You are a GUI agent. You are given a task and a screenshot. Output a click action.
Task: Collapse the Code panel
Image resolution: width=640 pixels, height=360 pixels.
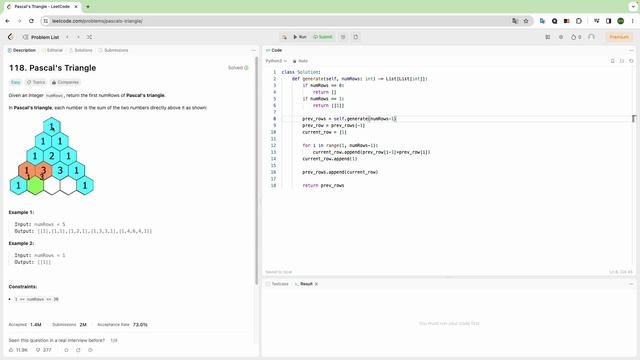[631, 50]
